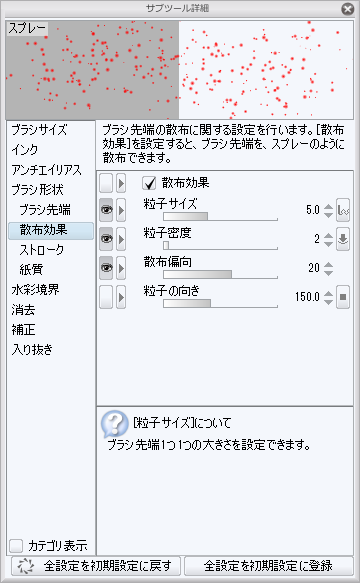The height and width of the screenshot is (583, 360).
Task: Open the 水彩境界 category
Action: click(35, 290)
